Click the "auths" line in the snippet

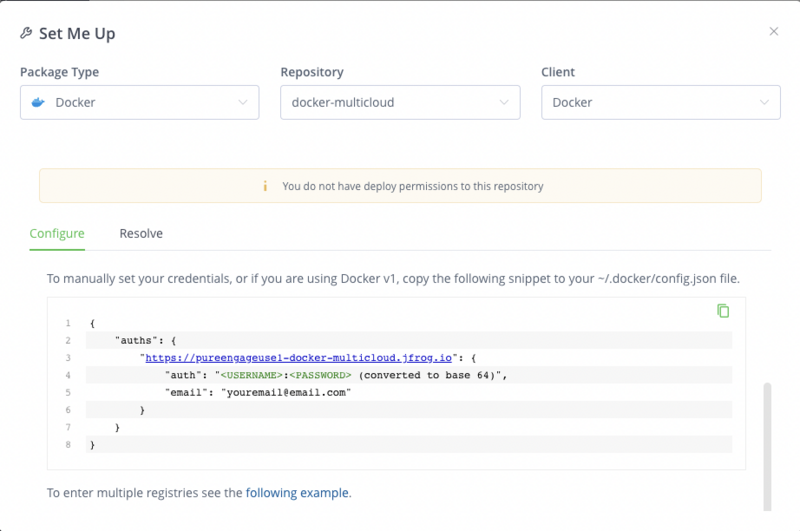click(409, 340)
